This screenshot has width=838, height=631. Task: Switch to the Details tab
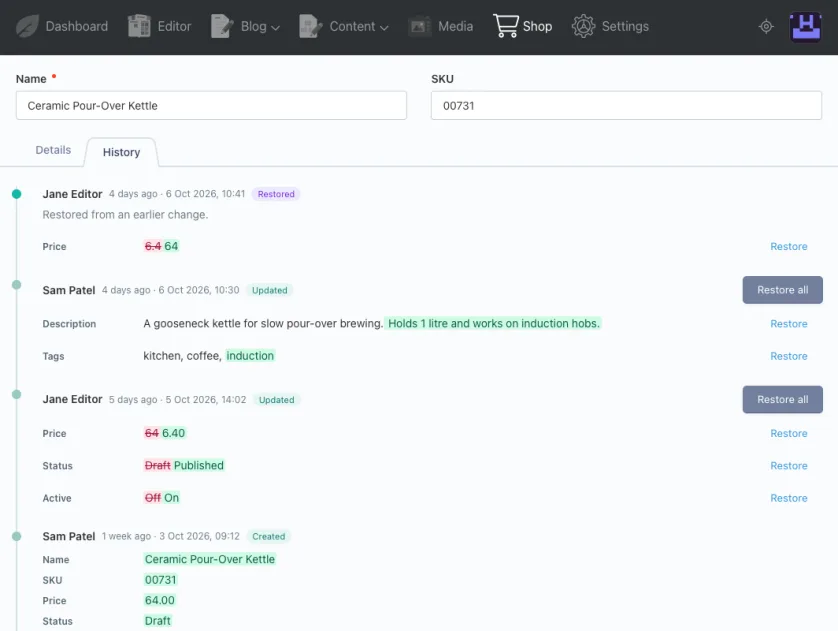(x=53, y=150)
